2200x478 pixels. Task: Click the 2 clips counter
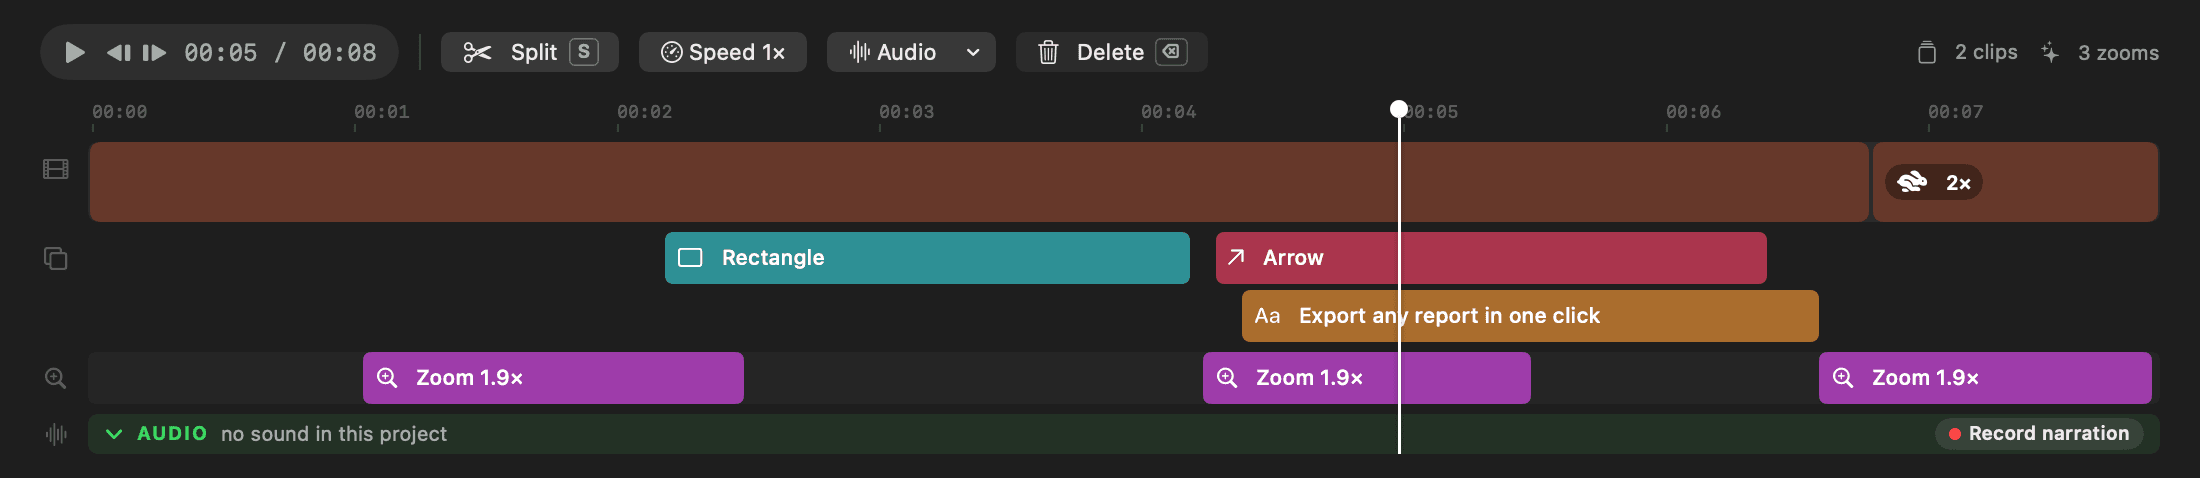tap(1967, 52)
